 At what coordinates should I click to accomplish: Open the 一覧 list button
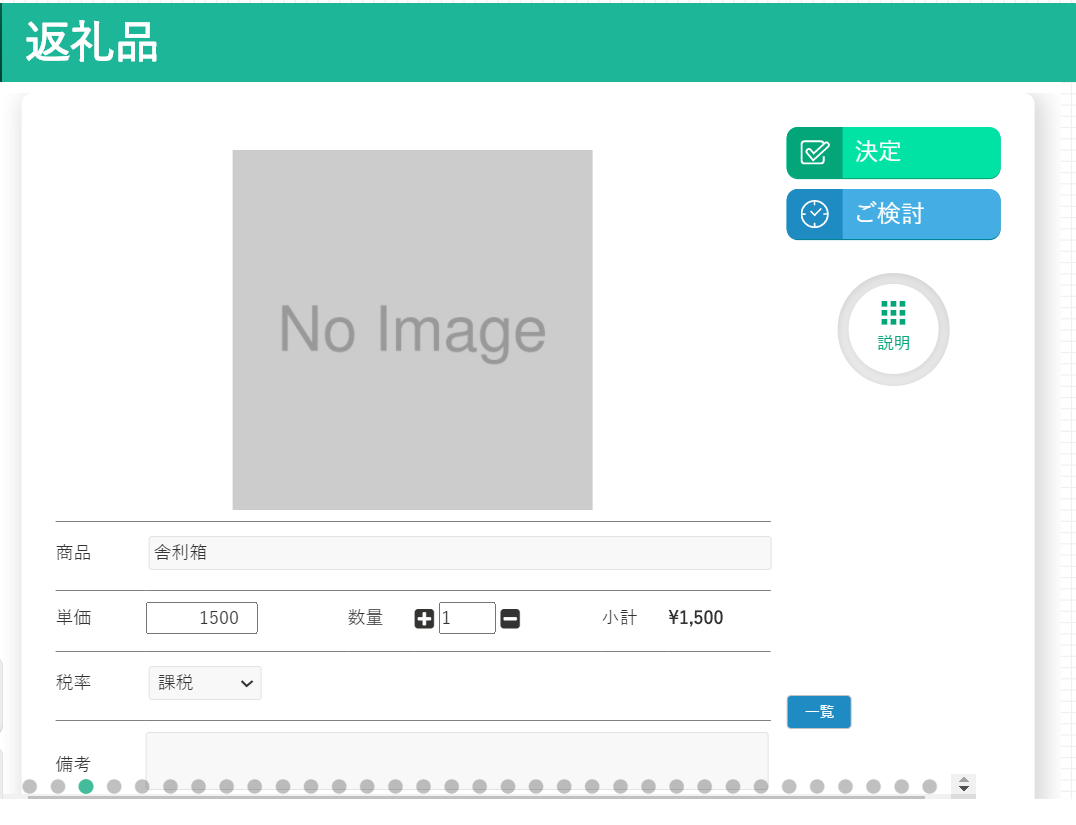(819, 712)
